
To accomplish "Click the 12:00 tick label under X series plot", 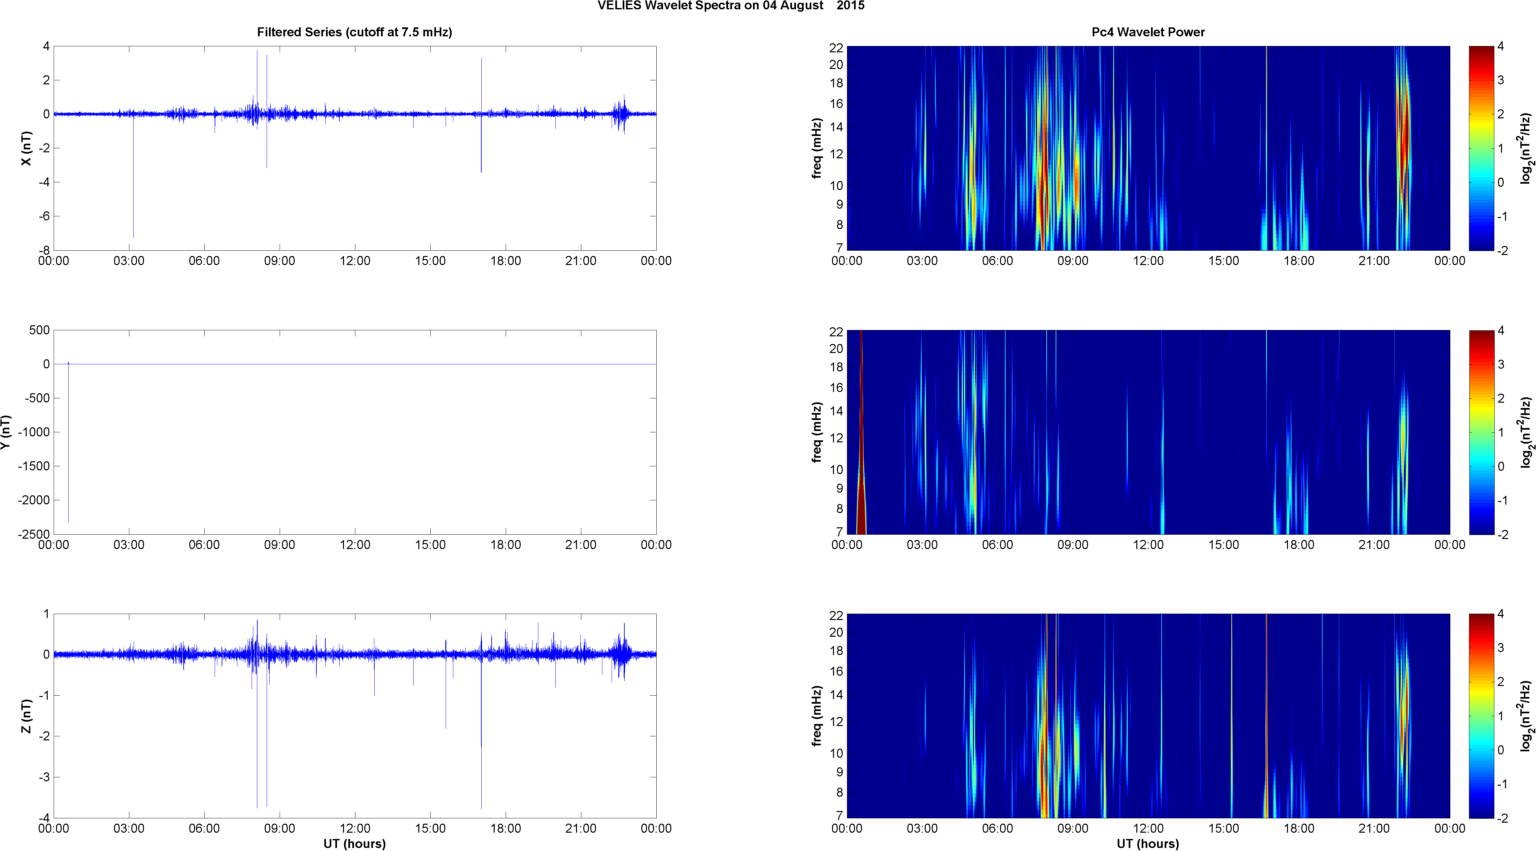I will point(355,261).
